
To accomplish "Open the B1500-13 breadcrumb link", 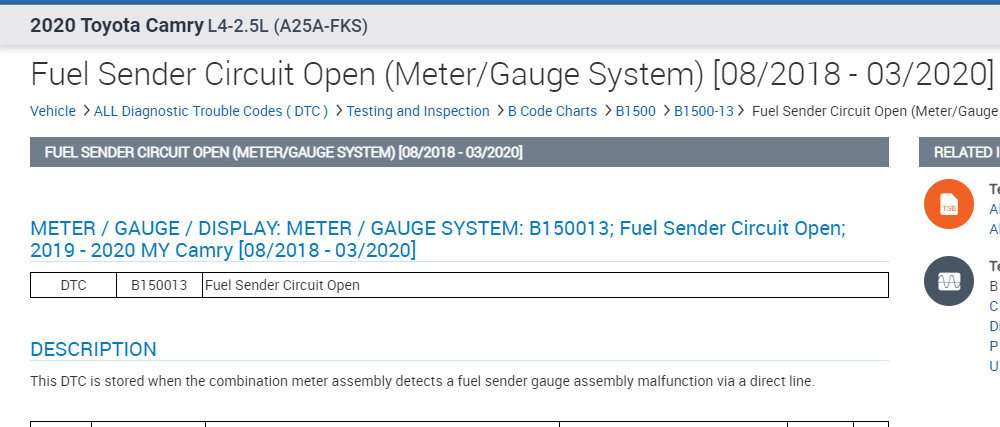I will pos(704,111).
